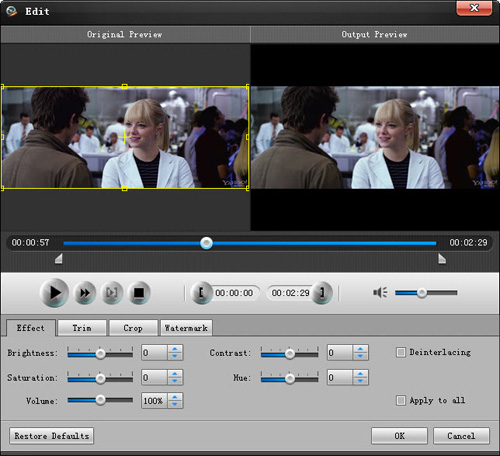Image resolution: width=500 pixels, height=456 pixels.
Task: Click right trim marker on timeline
Action: pos(442,258)
